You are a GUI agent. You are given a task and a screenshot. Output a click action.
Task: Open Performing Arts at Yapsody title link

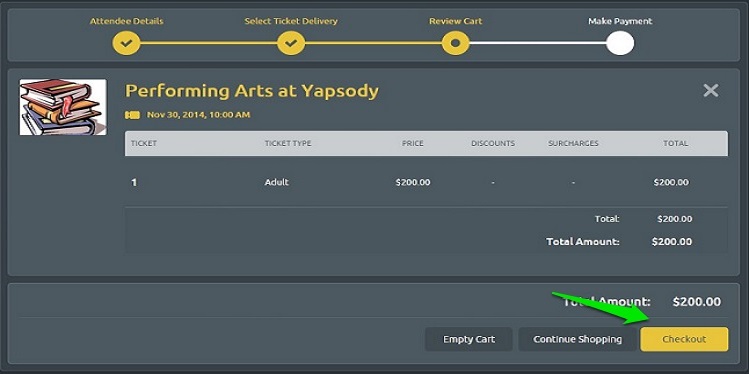pyautogui.click(x=252, y=90)
